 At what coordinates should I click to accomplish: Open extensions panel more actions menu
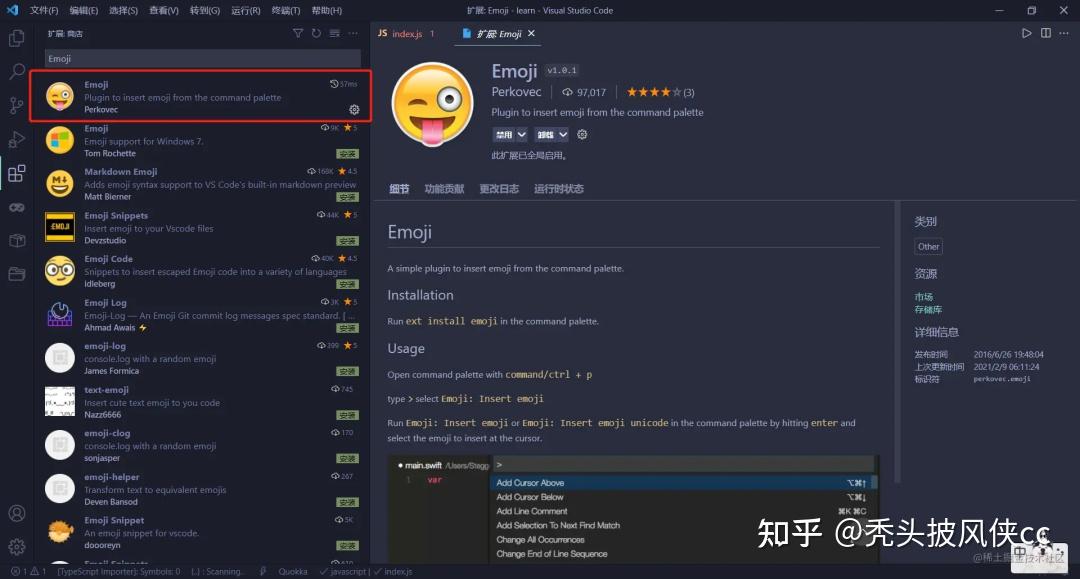coord(353,33)
